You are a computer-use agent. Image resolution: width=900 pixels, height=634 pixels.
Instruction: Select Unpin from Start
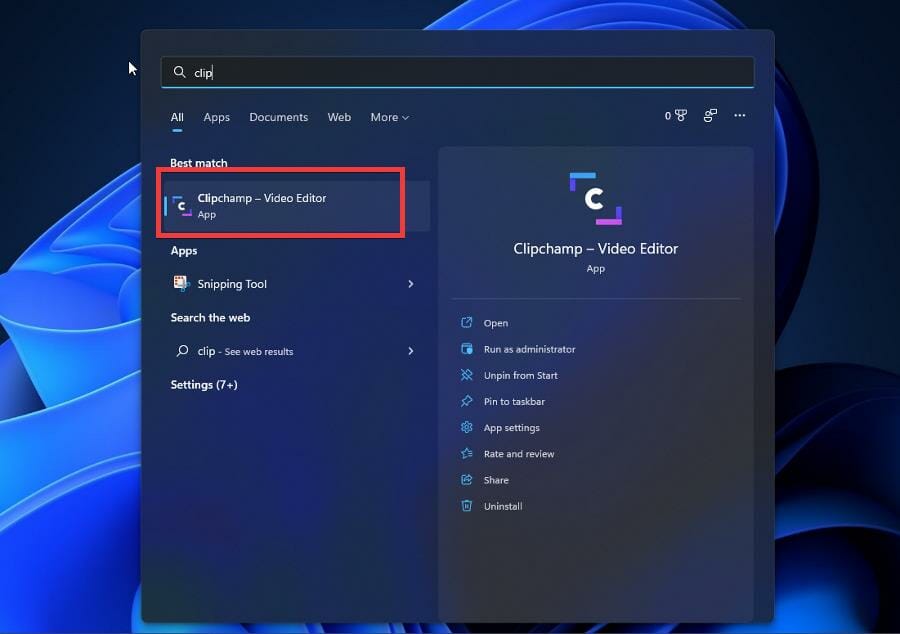[x=521, y=375]
